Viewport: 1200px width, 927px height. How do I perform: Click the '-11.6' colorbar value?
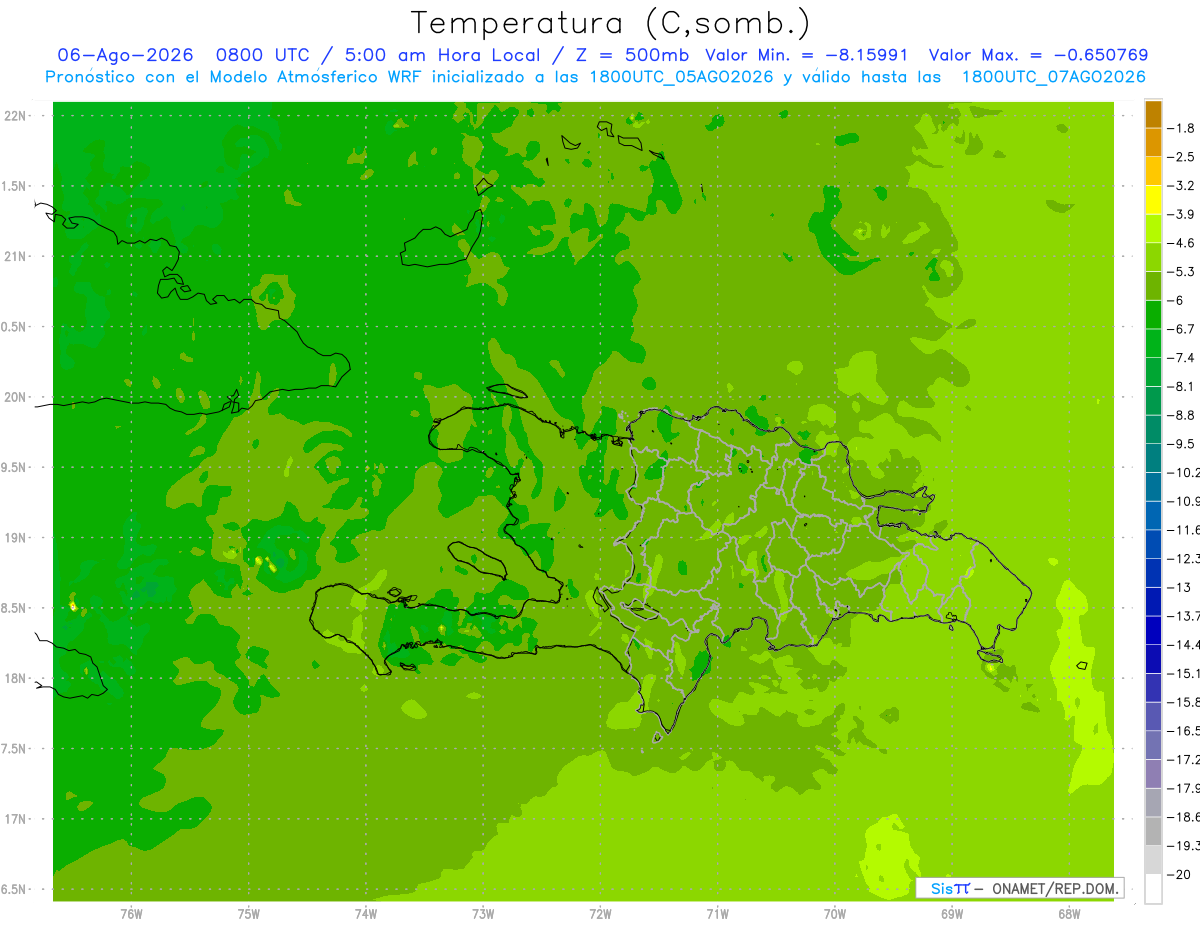(x=1184, y=529)
